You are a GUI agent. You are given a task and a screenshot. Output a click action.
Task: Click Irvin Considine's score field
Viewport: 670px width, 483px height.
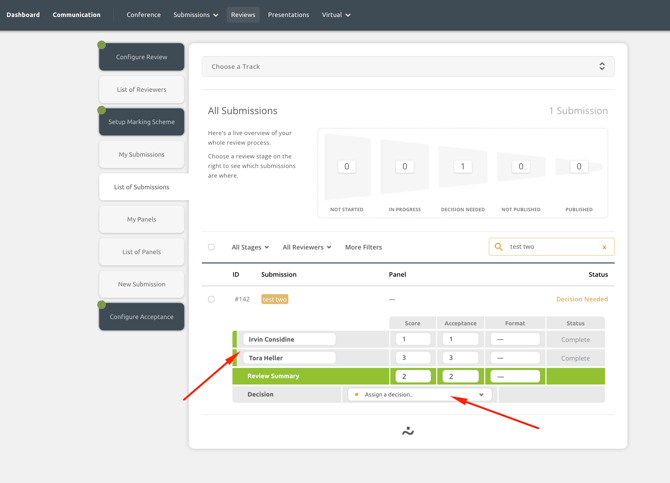[412, 339]
